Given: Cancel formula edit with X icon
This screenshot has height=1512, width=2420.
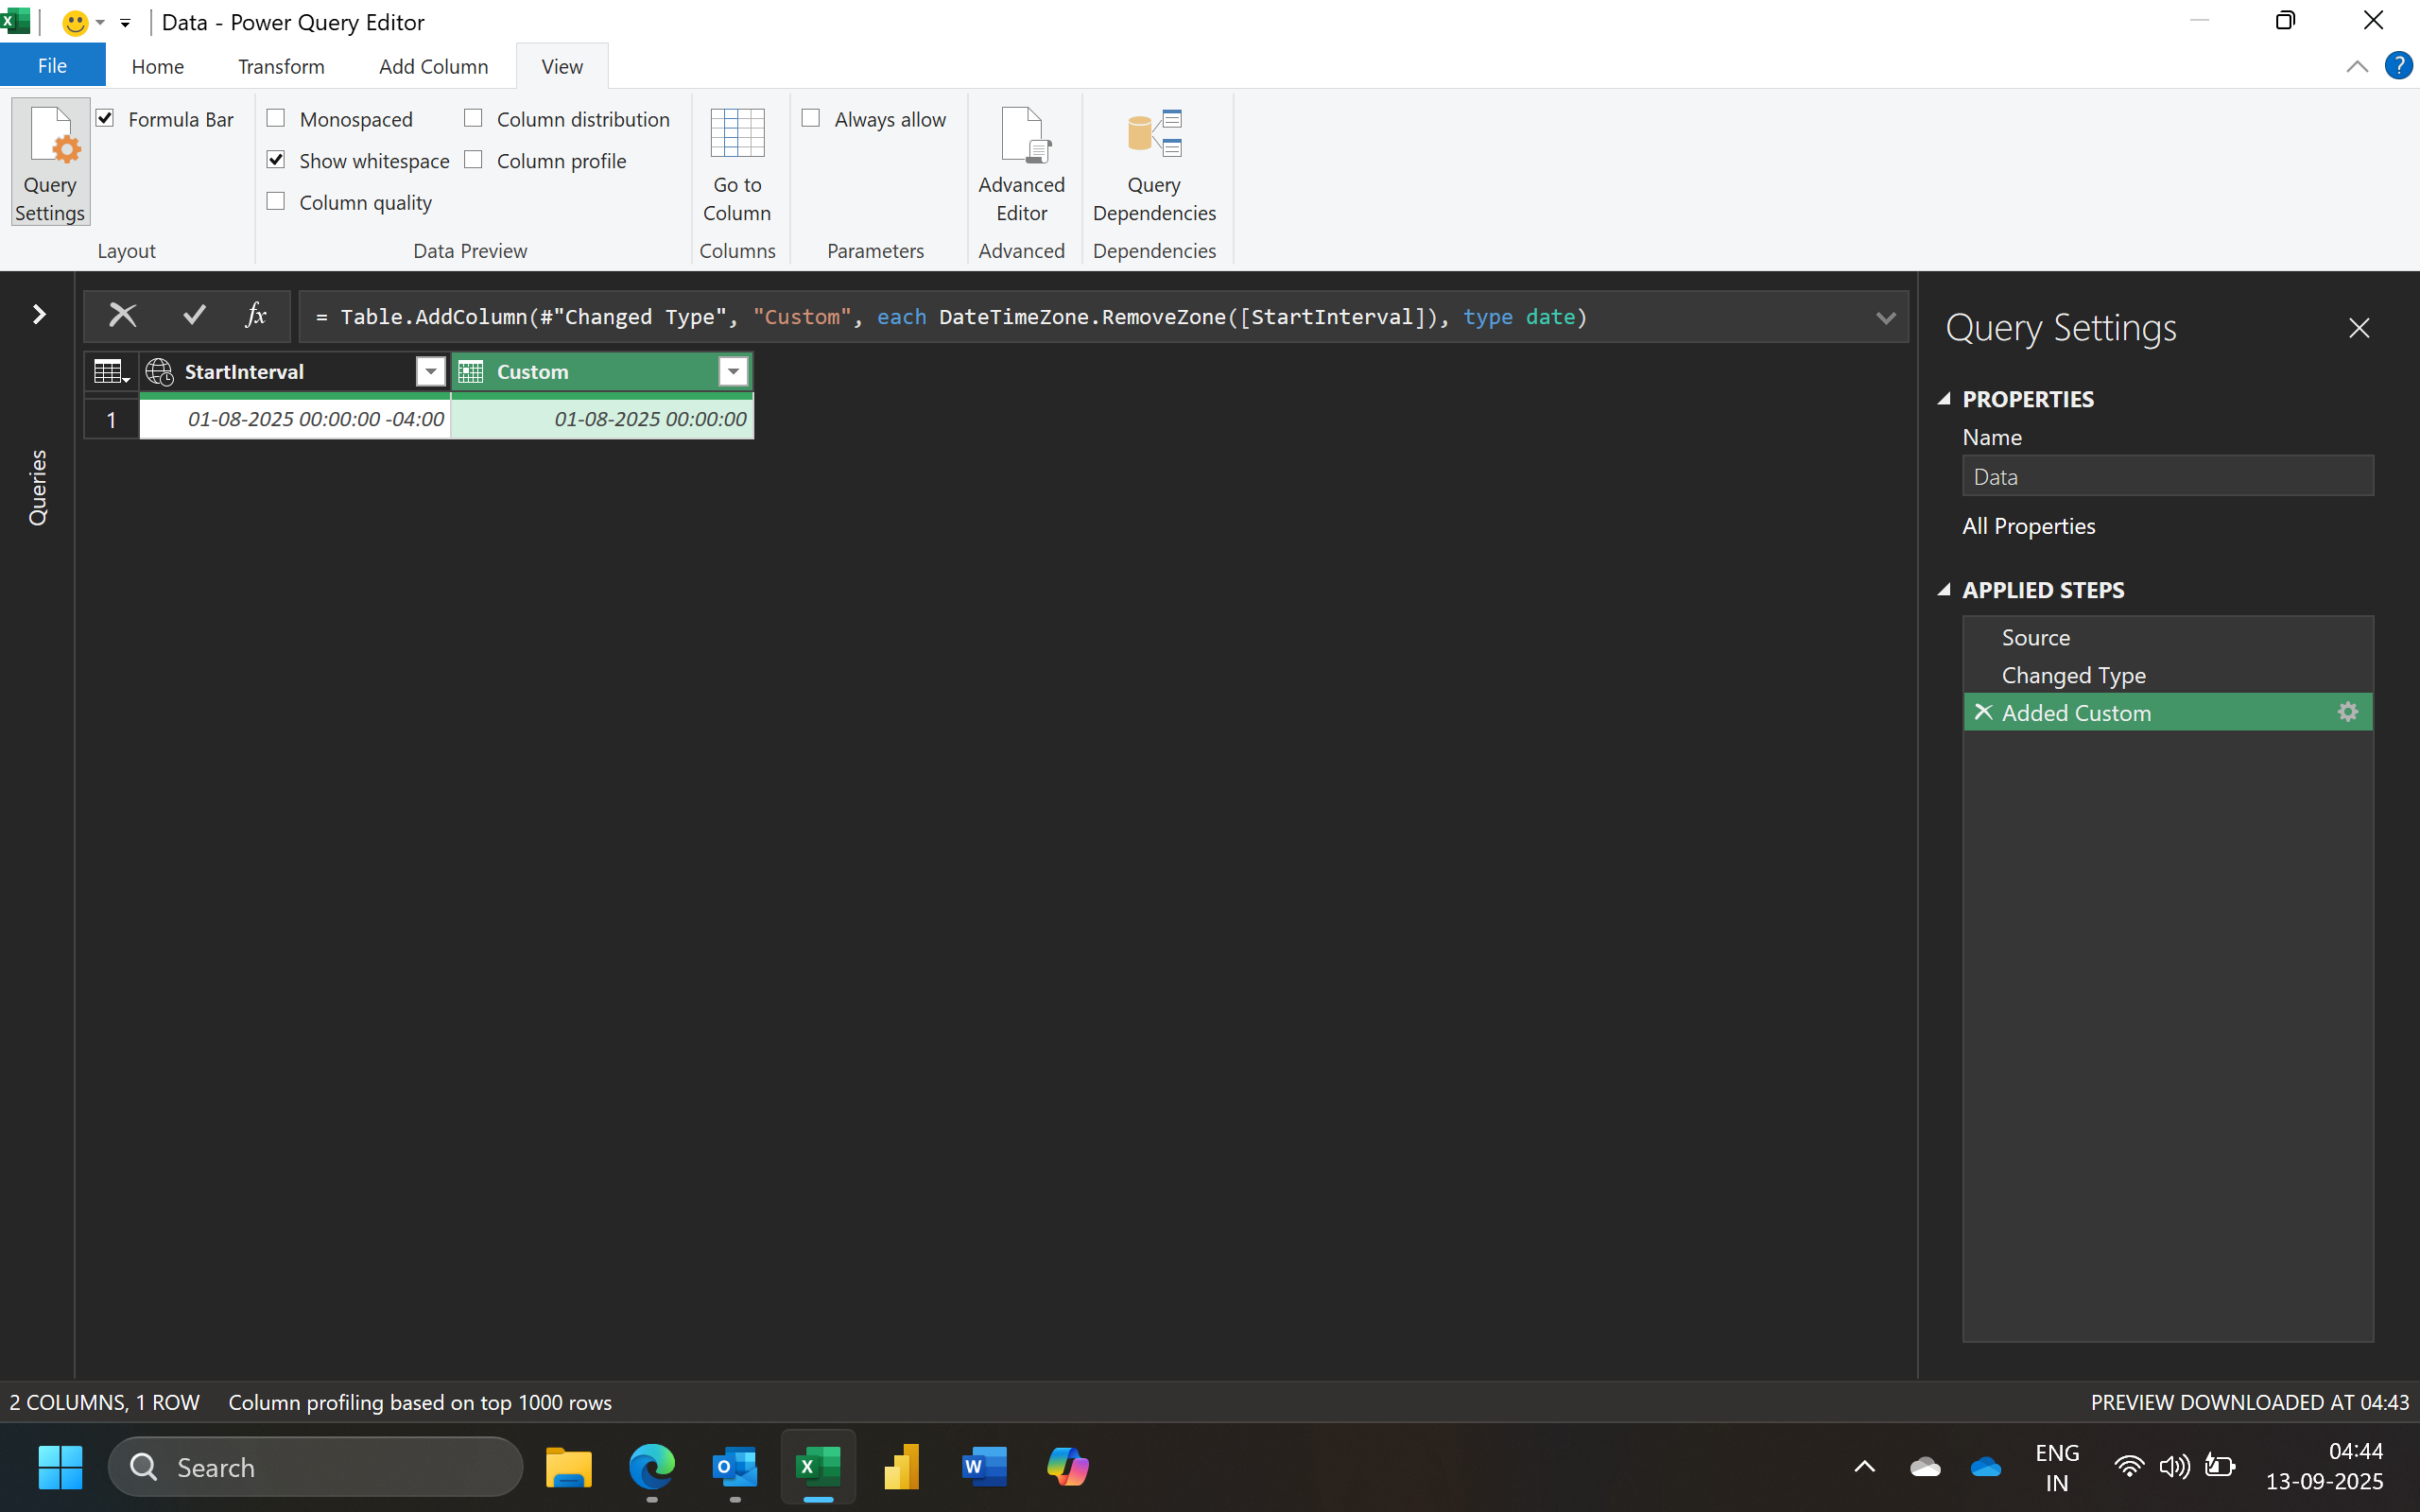Looking at the screenshot, I should point(122,316).
